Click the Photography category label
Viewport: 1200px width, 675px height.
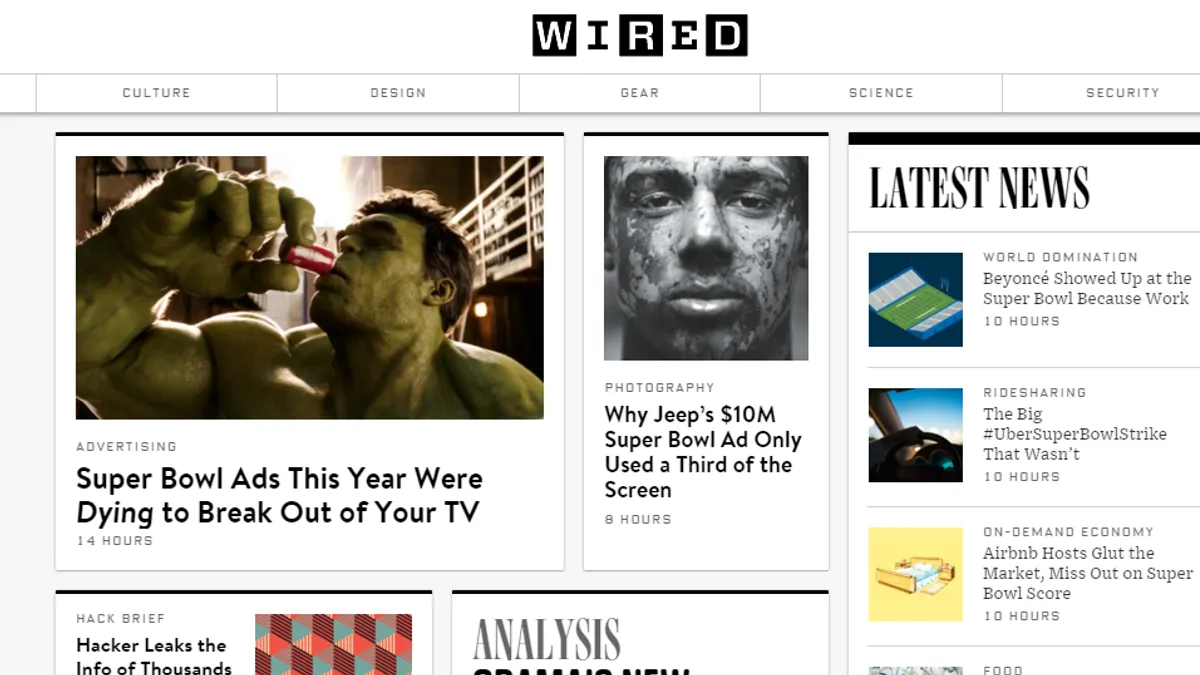click(660, 387)
